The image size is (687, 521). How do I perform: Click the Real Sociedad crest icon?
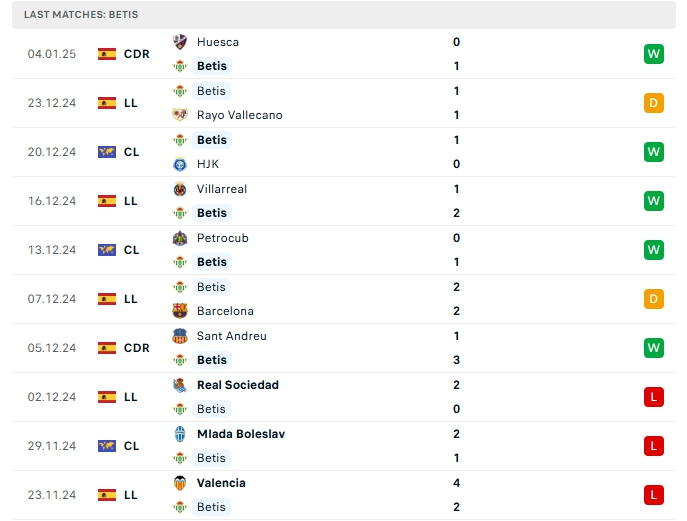coord(180,385)
